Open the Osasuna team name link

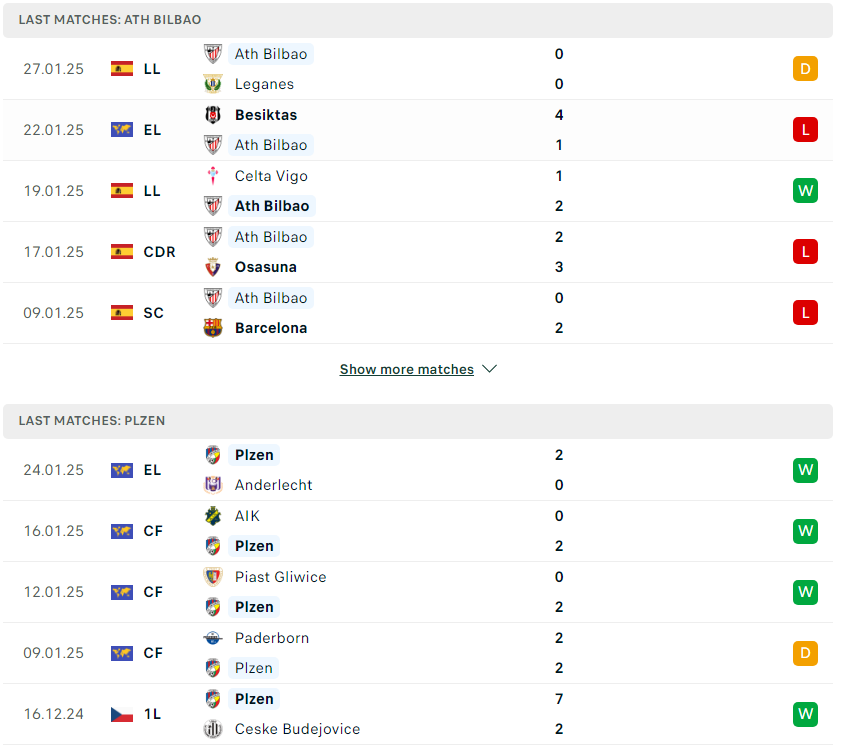[266, 267]
